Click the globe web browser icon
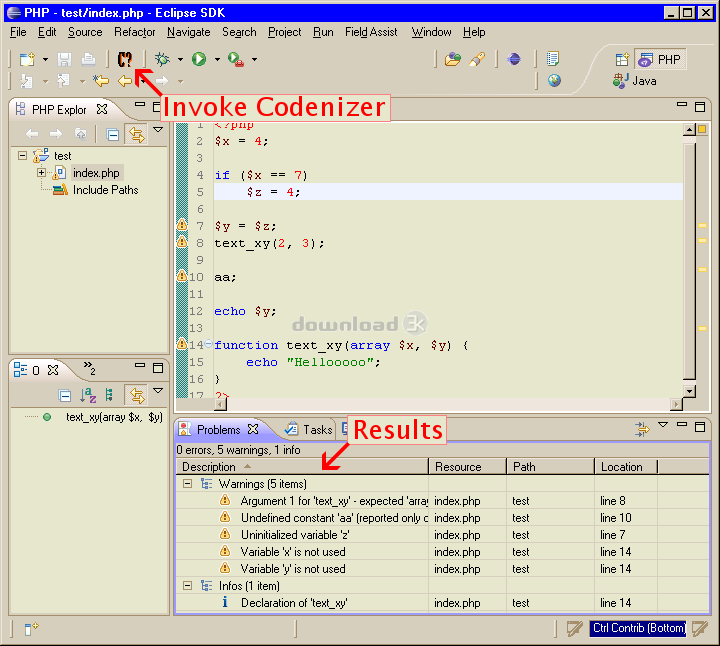This screenshot has height=646, width=720. click(x=554, y=81)
